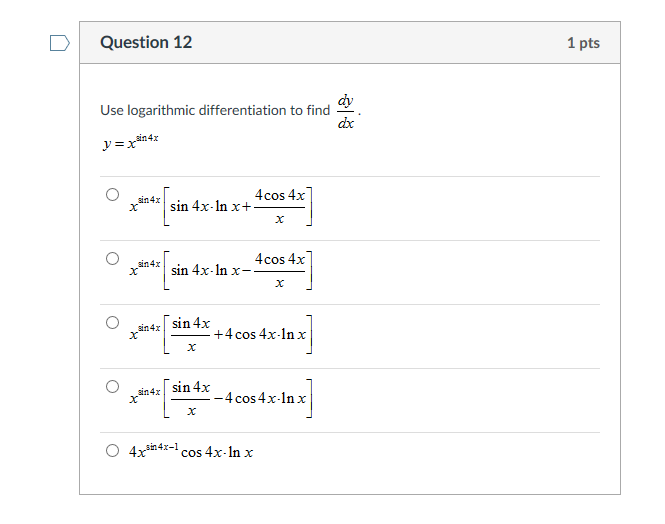Click the 'cos 4x·ln x' text in the fifth answer
Image resolution: width=665 pixels, height=524 pixels.
tap(217, 452)
